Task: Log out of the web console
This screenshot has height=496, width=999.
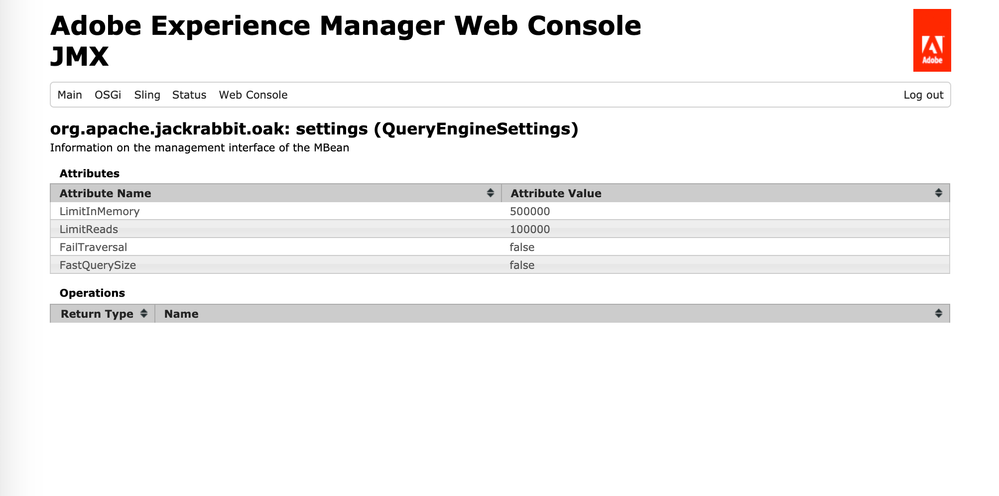Action: (x=923, y=95)
